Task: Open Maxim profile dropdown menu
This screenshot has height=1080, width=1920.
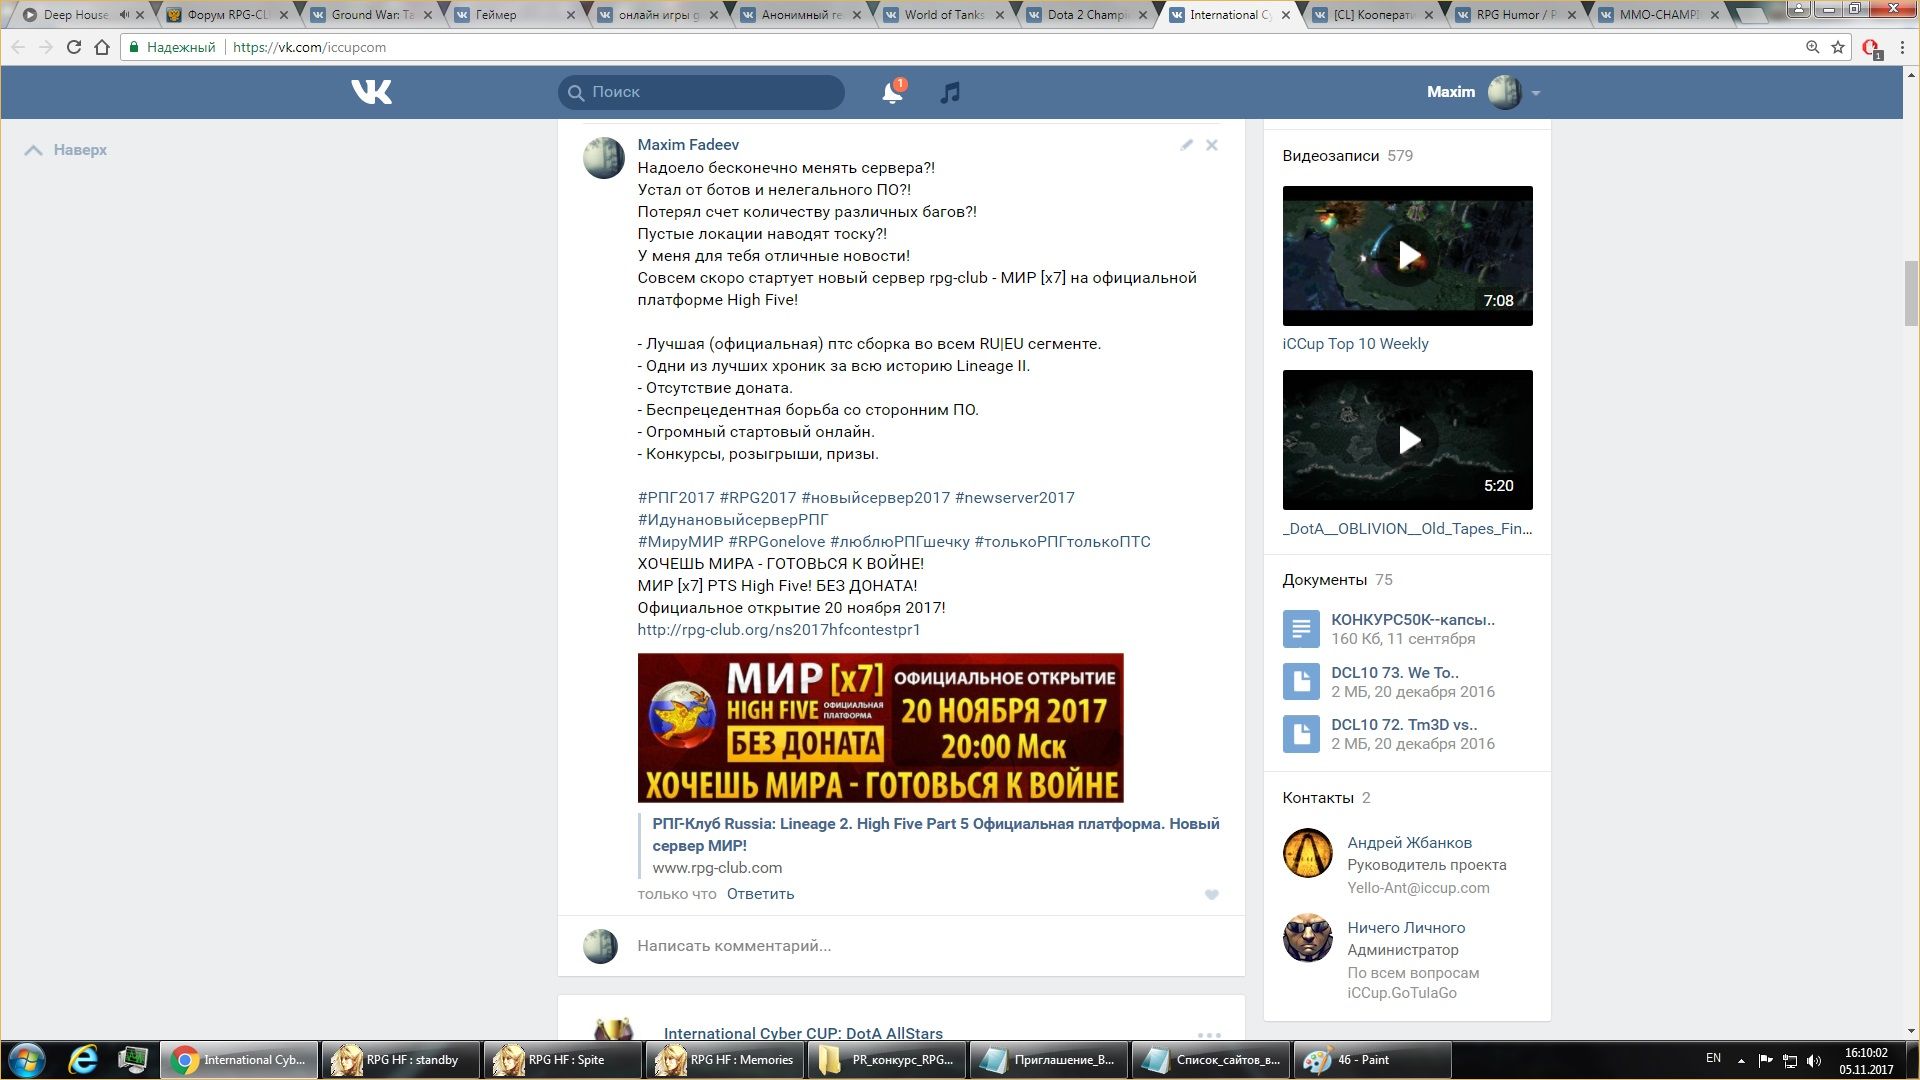Action: [1535, 93]
